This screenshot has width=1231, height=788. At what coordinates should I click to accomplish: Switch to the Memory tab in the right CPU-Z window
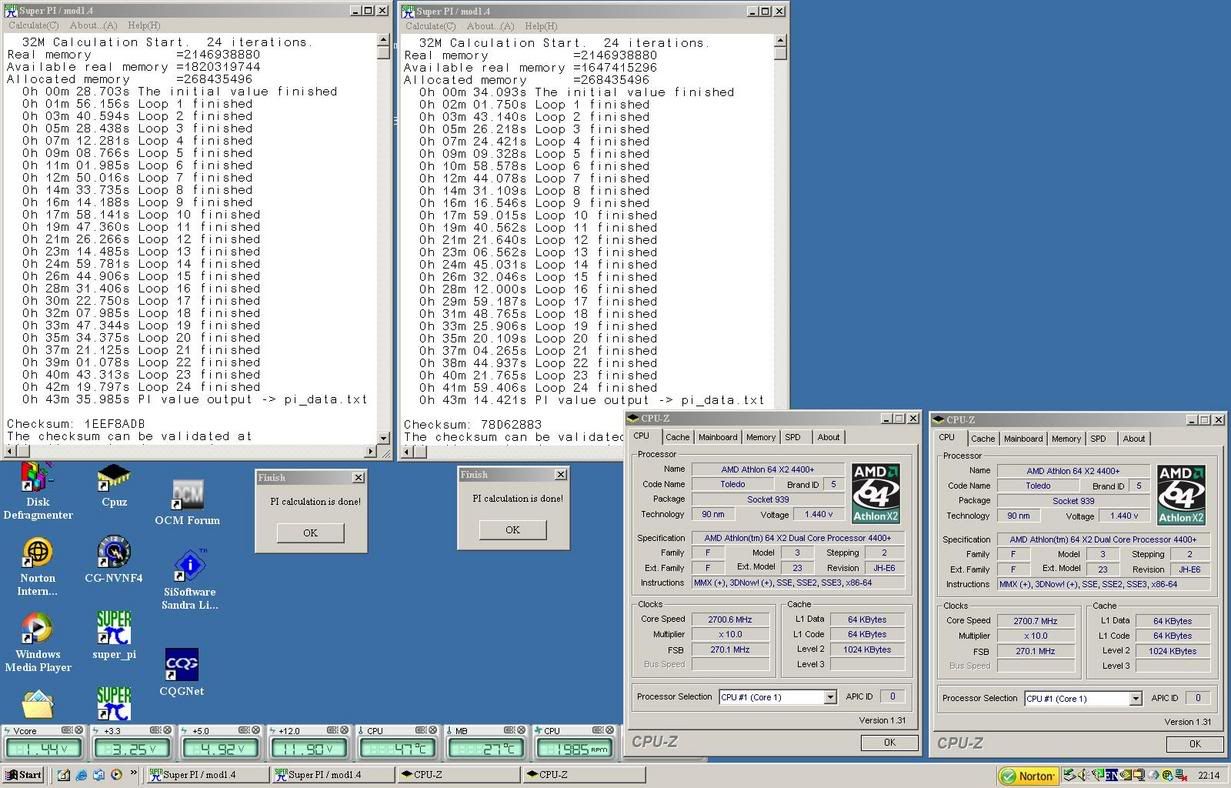[1066, 438]
